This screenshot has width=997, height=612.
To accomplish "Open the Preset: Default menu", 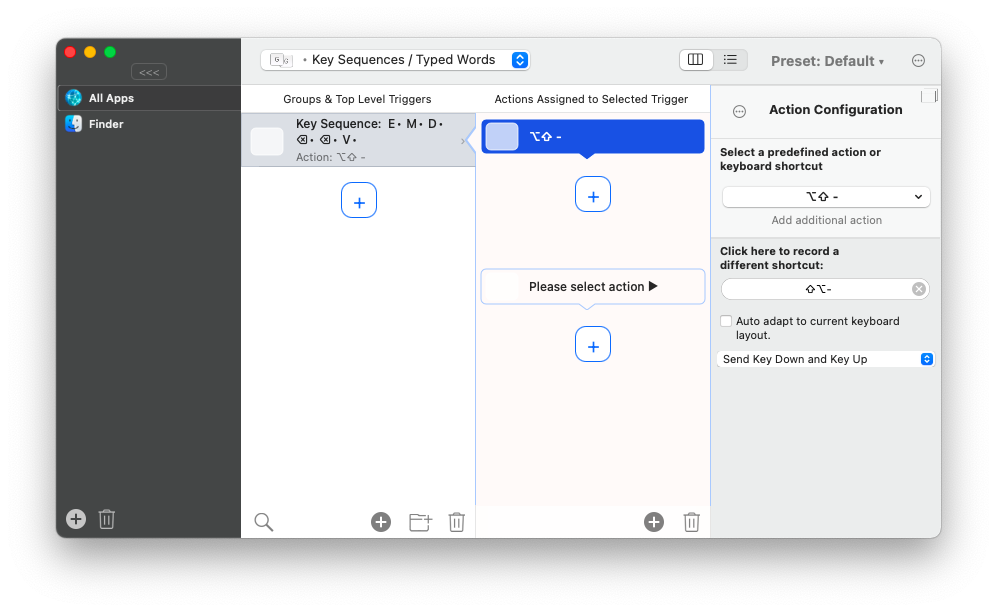I will click(x=827, y=60).
